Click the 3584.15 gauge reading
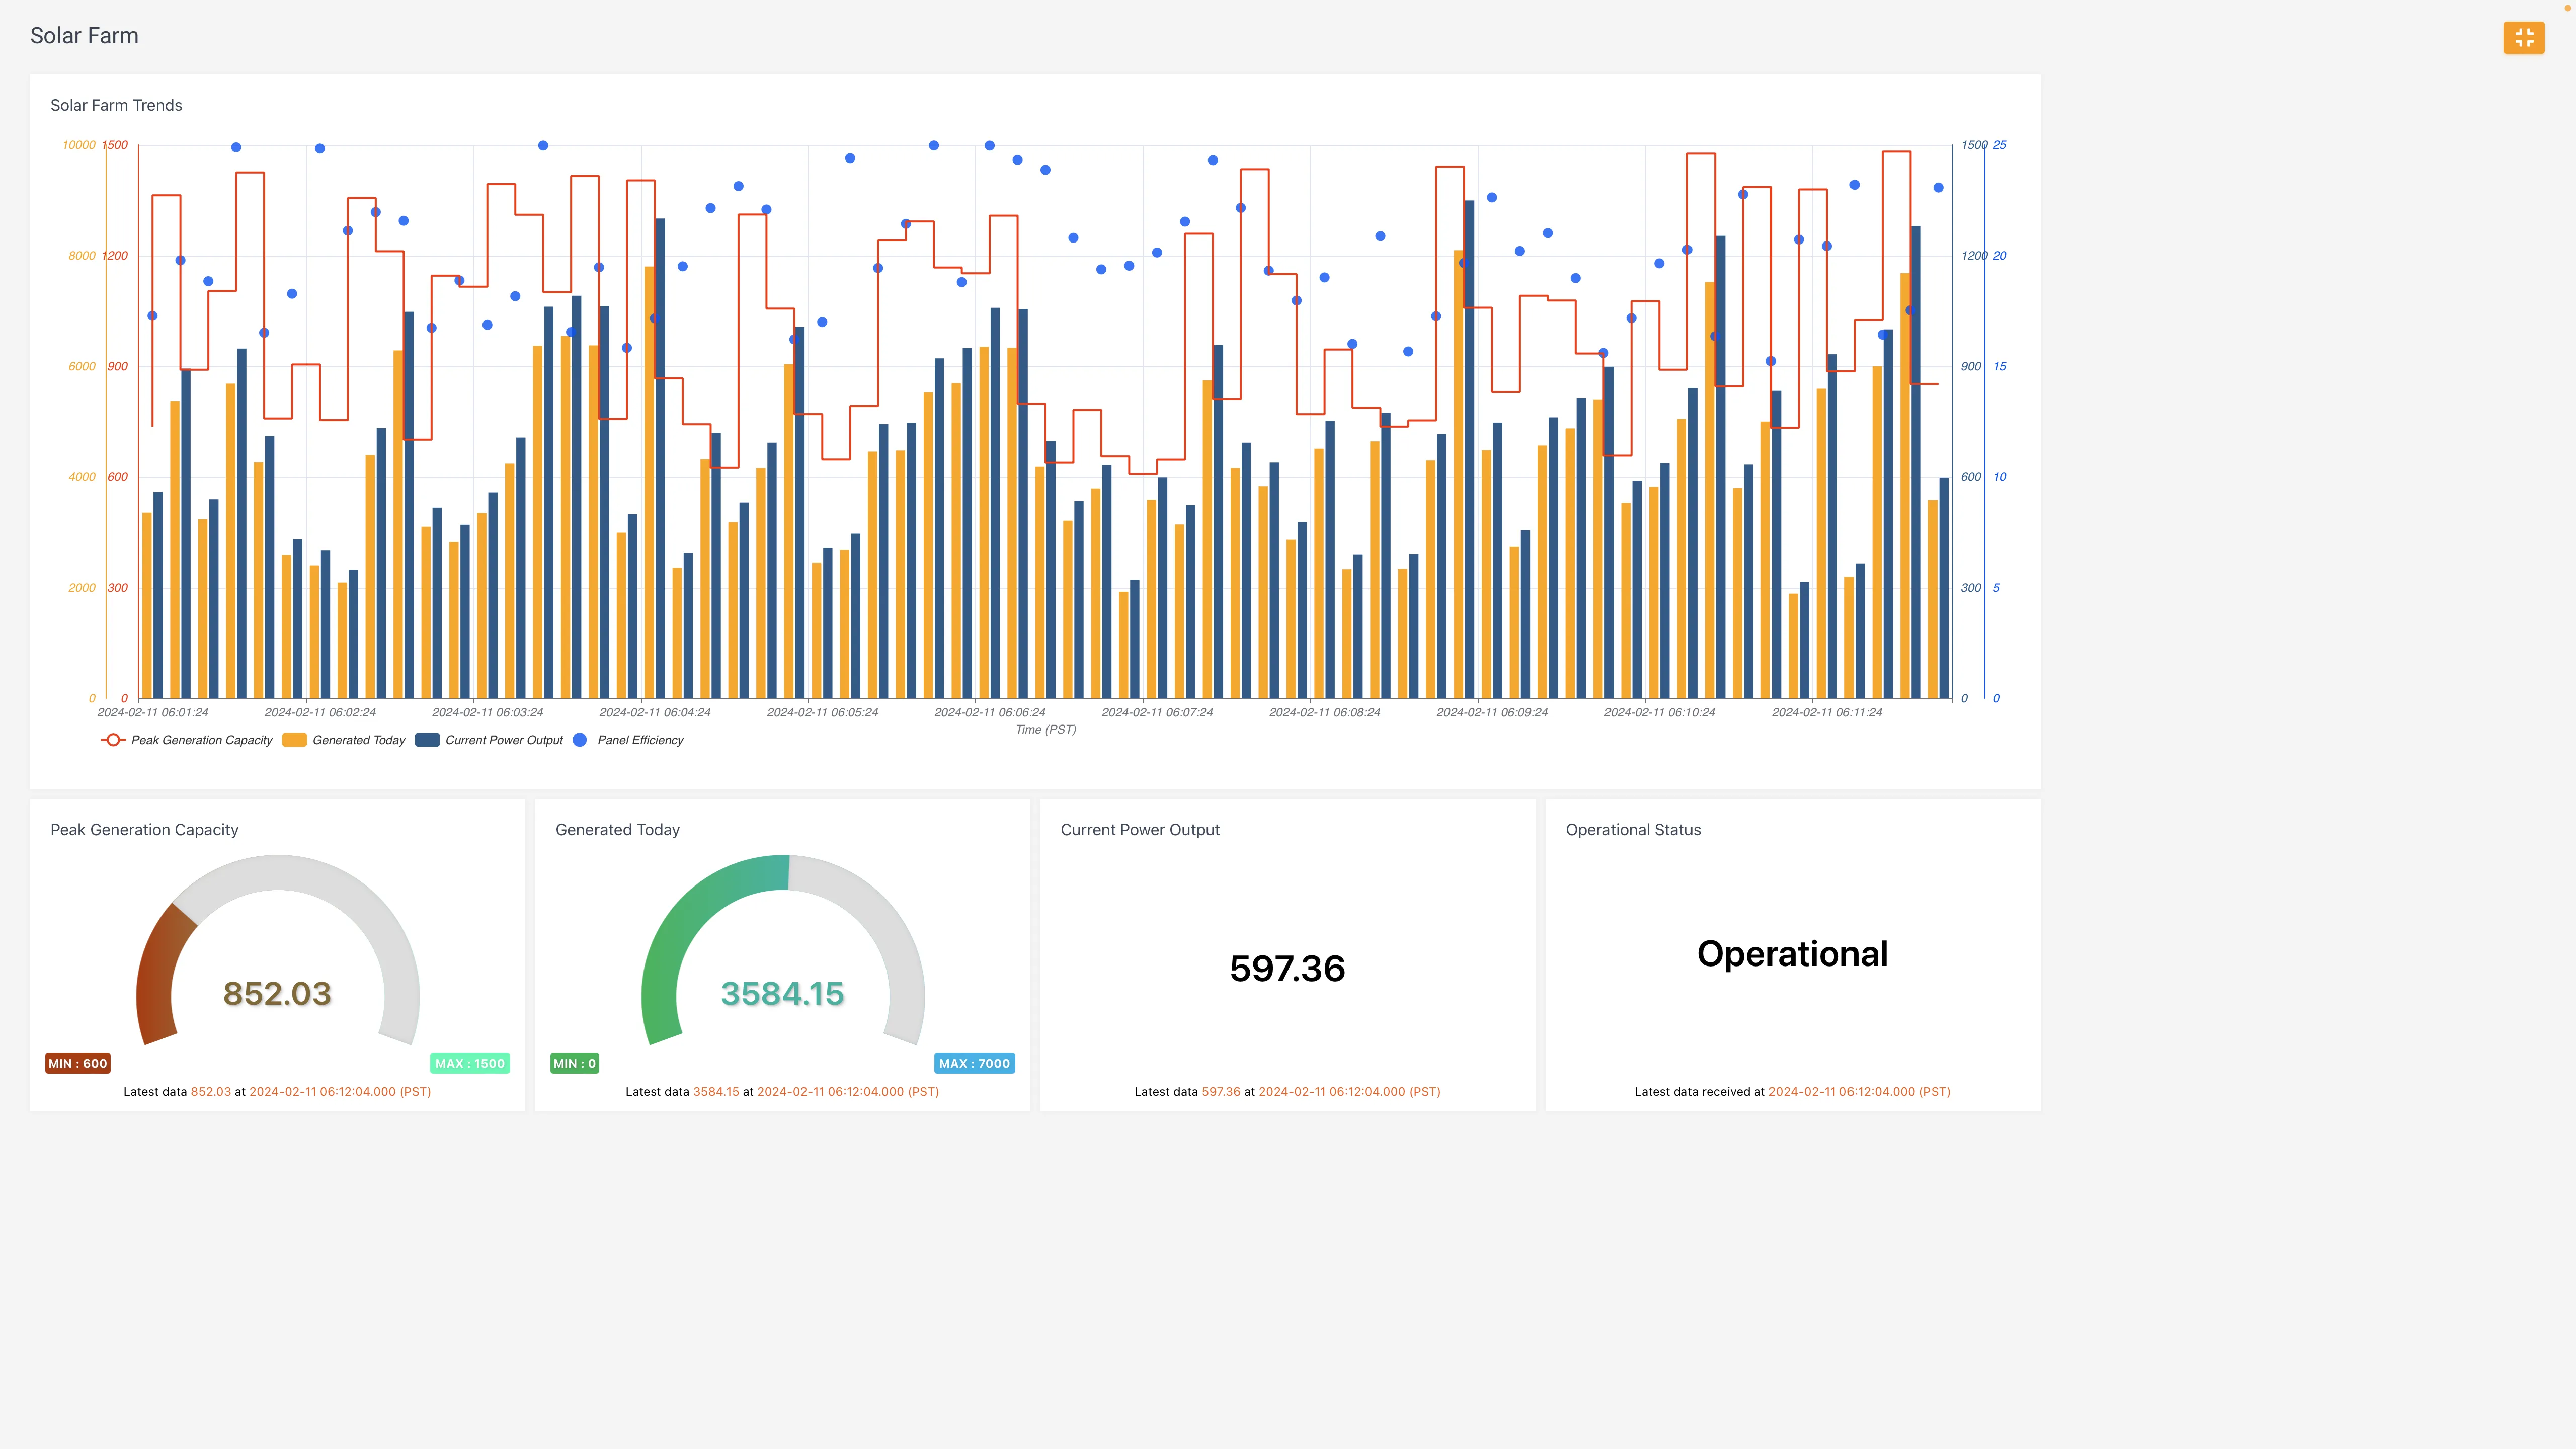This screenshot has width=2576, height=1449. [x=782, y=993]
